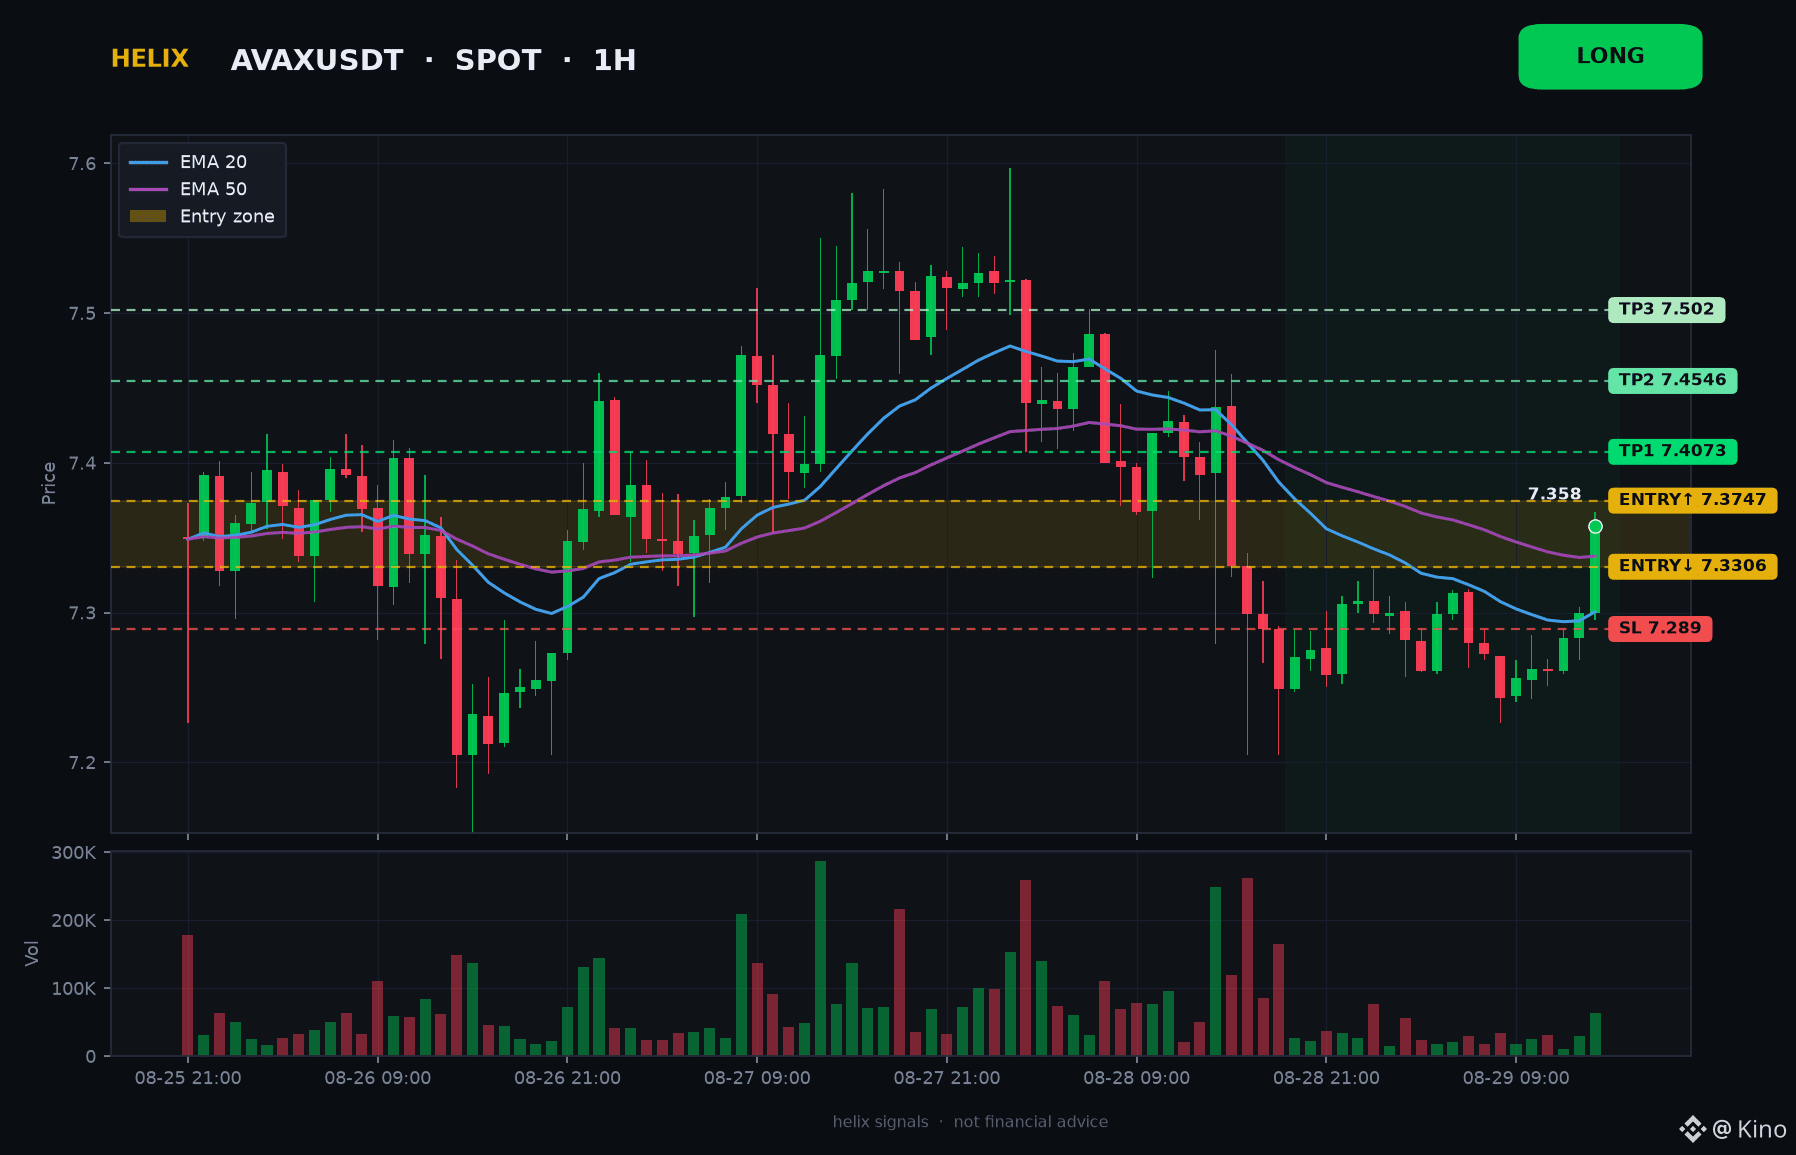The width and height of the screenshot is (1796, 1155).
Task: Click the 08-29 09:00 time label
Action: (x=1516, y=1078)
